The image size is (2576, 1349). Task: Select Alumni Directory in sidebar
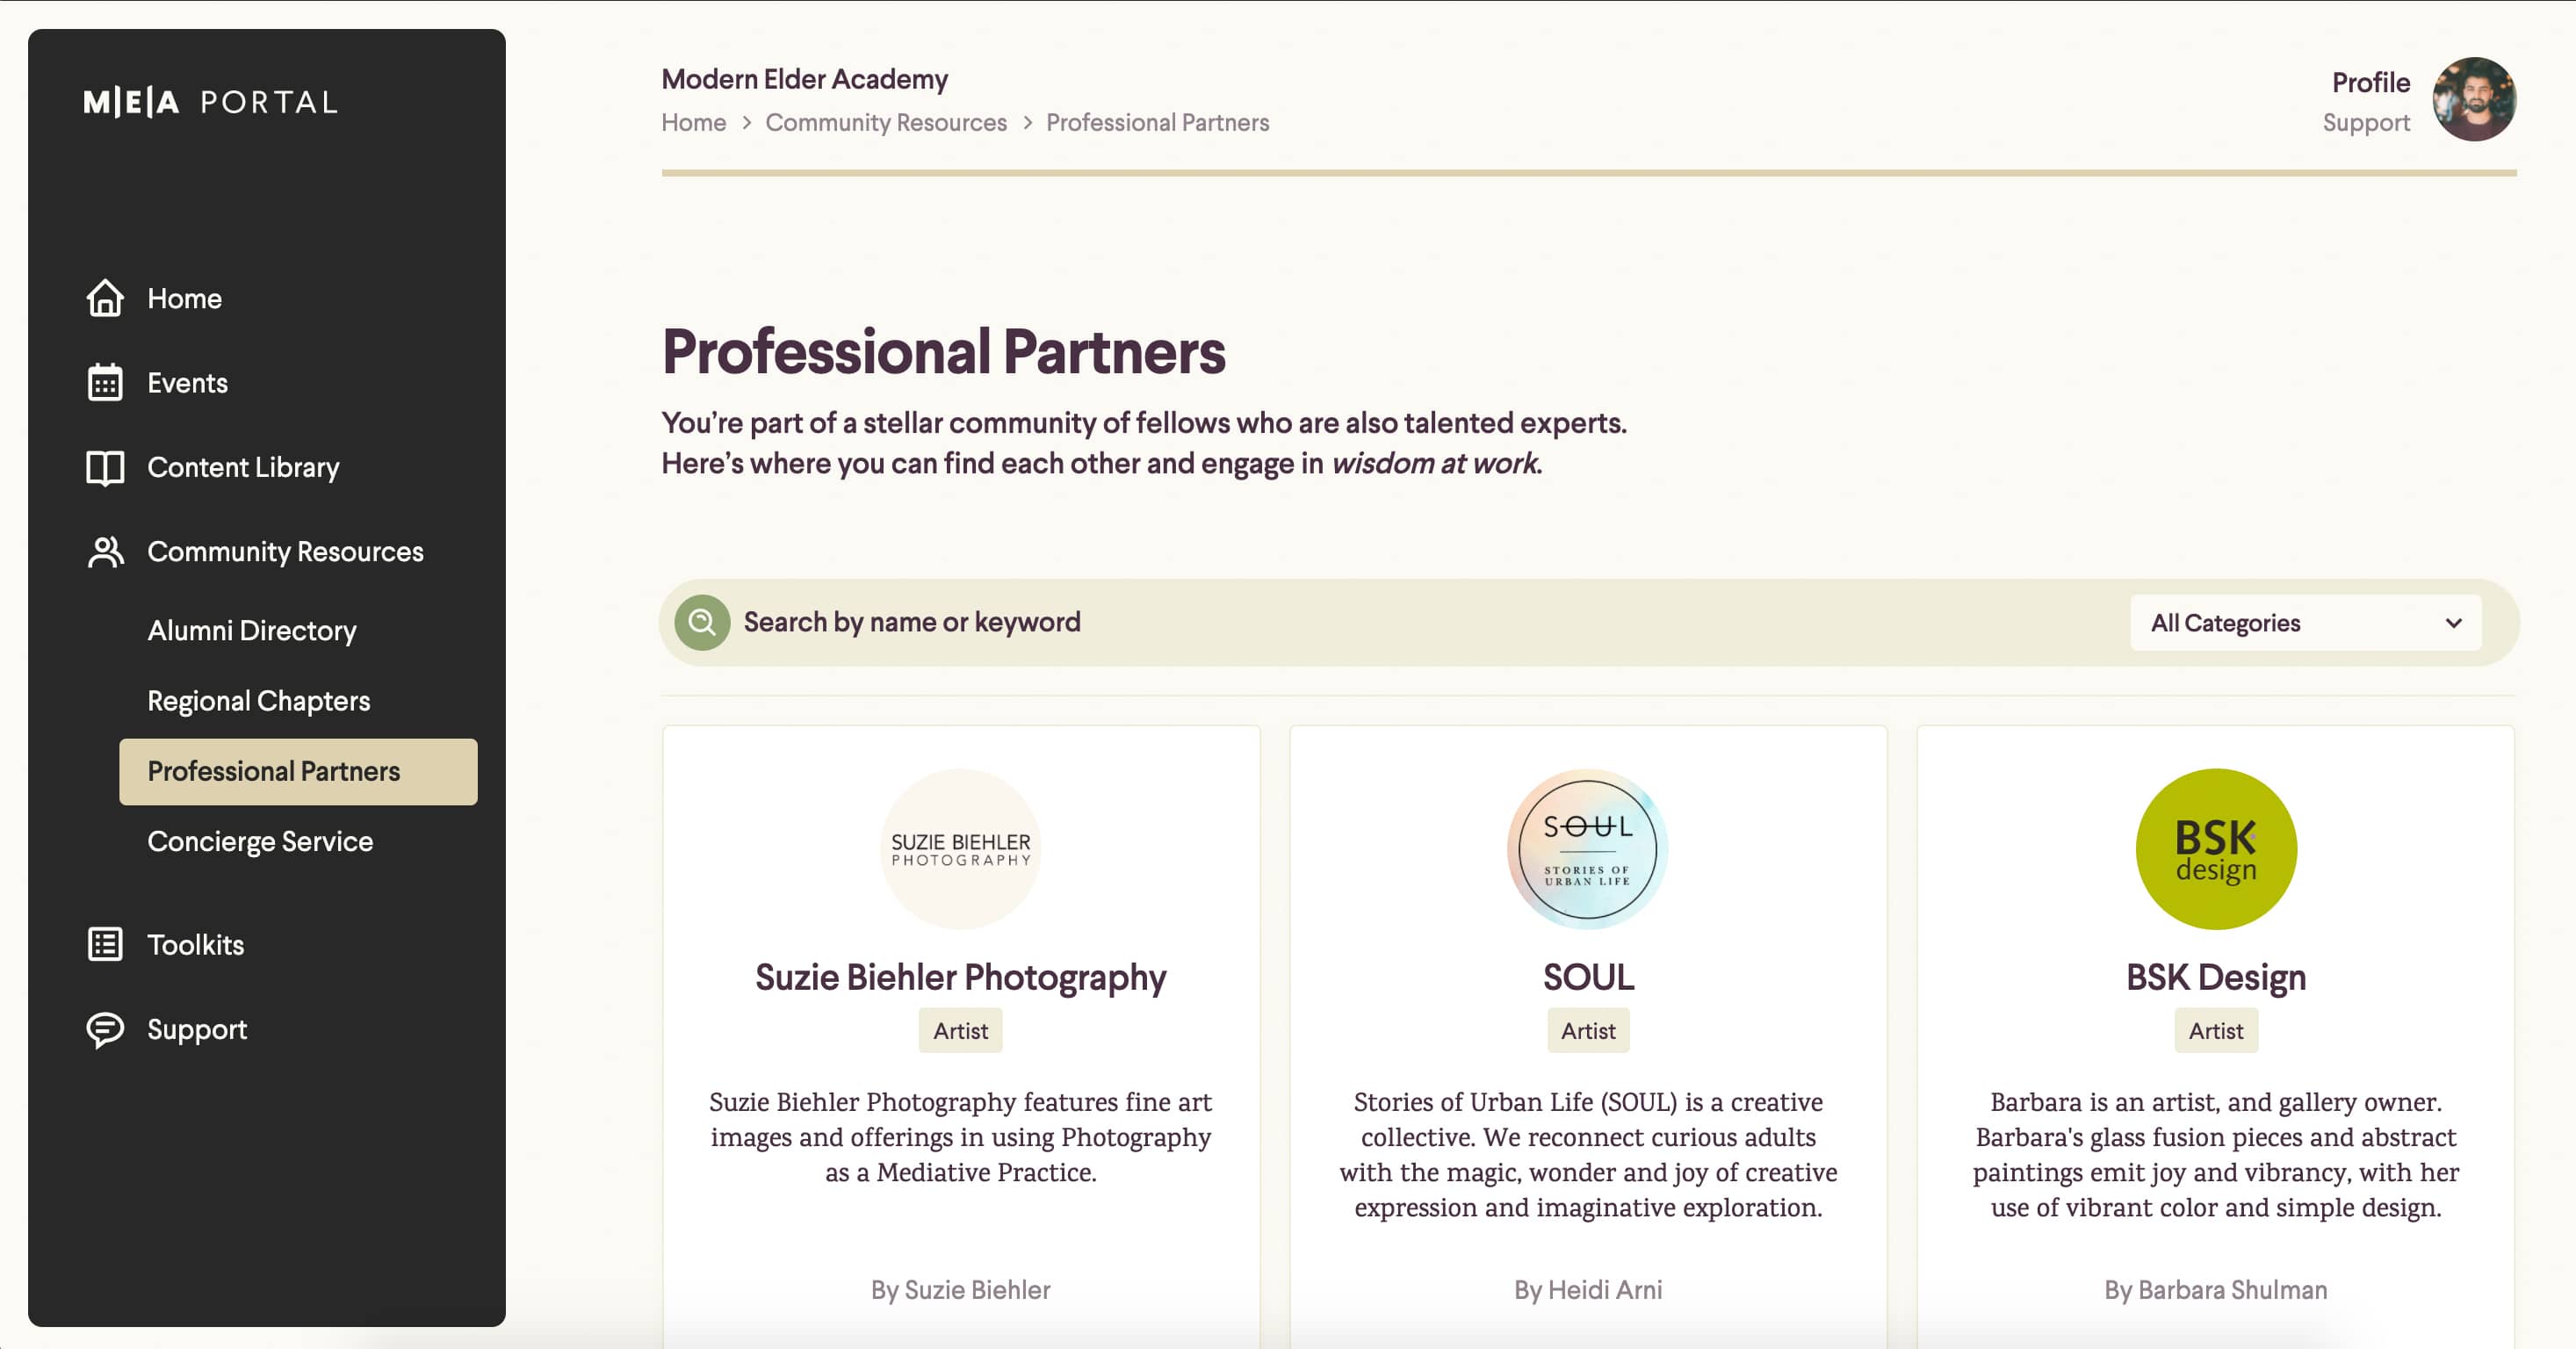252,631
